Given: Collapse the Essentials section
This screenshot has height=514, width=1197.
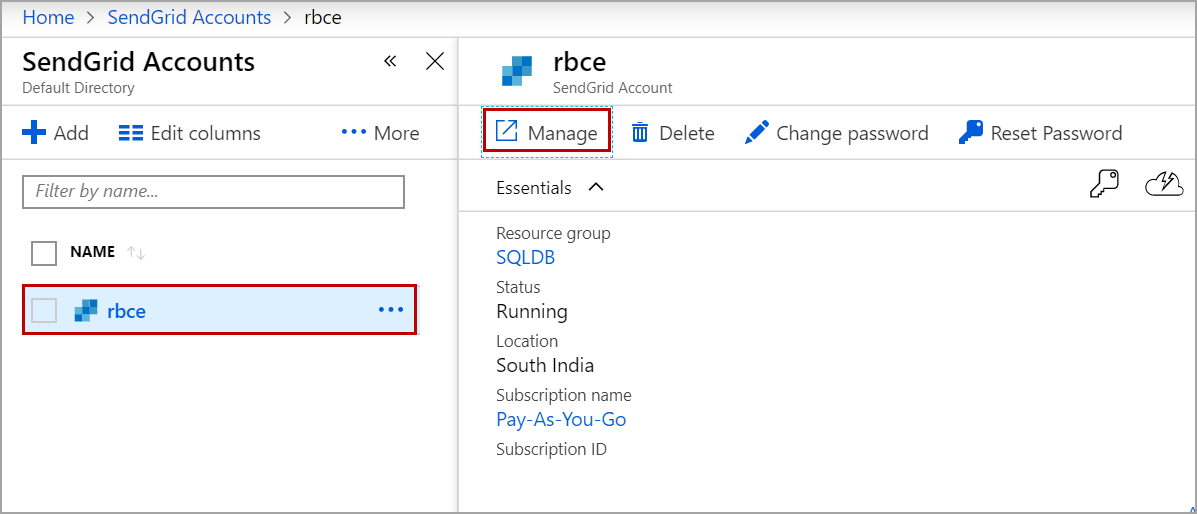Looking at the screenshot, I should click(x=596, y=187).
